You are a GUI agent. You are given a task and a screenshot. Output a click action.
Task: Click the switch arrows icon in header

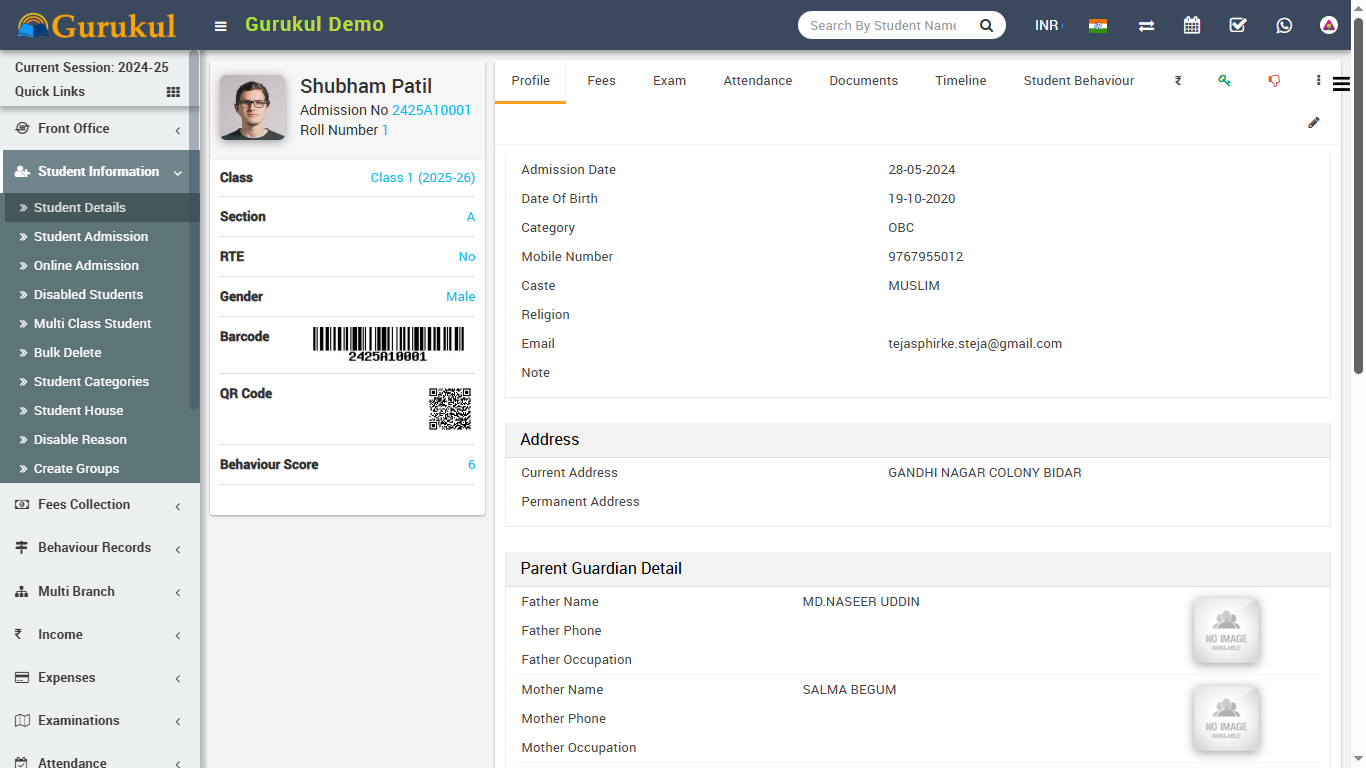[x=1146, y=26]
